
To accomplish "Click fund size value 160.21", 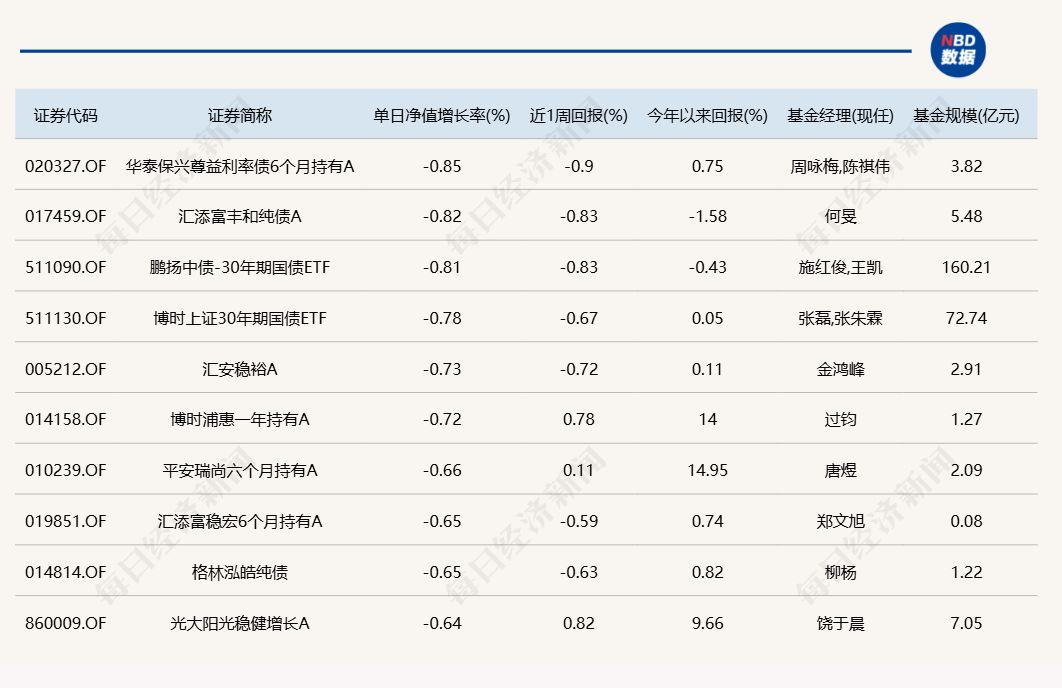I will (x=966, y=267).
